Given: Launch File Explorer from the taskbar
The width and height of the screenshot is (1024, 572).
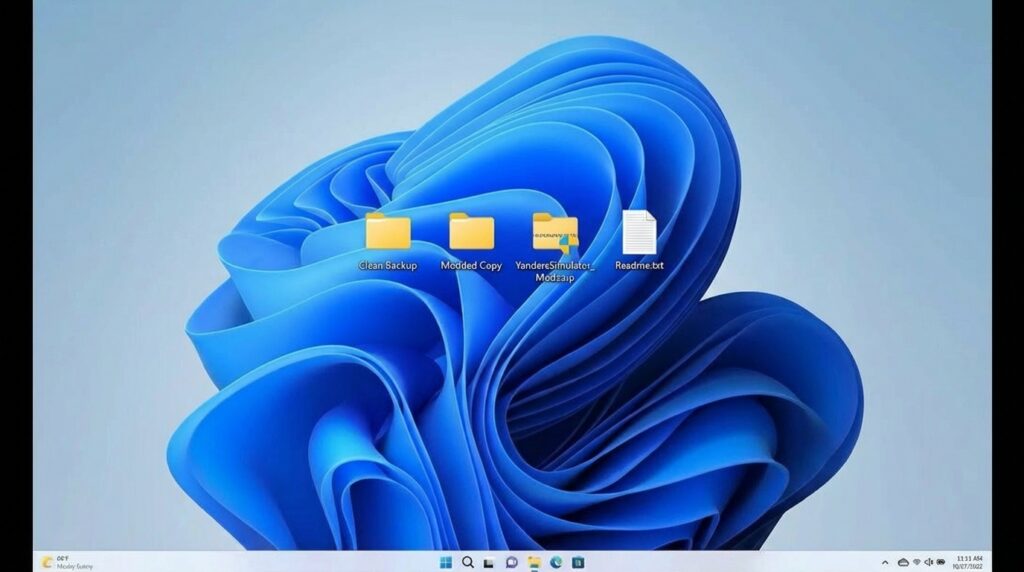Looking at the screenshot, I should pyautogui.click(x=534, y=562).
